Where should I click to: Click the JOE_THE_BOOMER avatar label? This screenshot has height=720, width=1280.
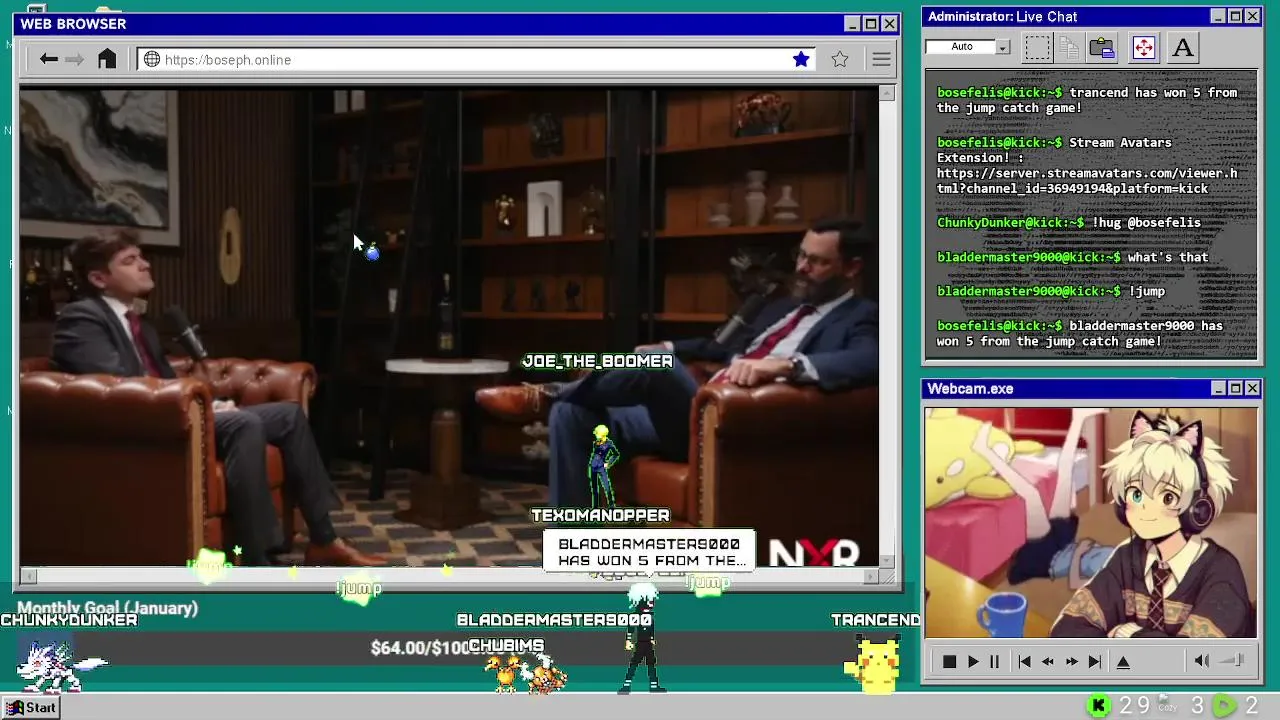point(598,361)
